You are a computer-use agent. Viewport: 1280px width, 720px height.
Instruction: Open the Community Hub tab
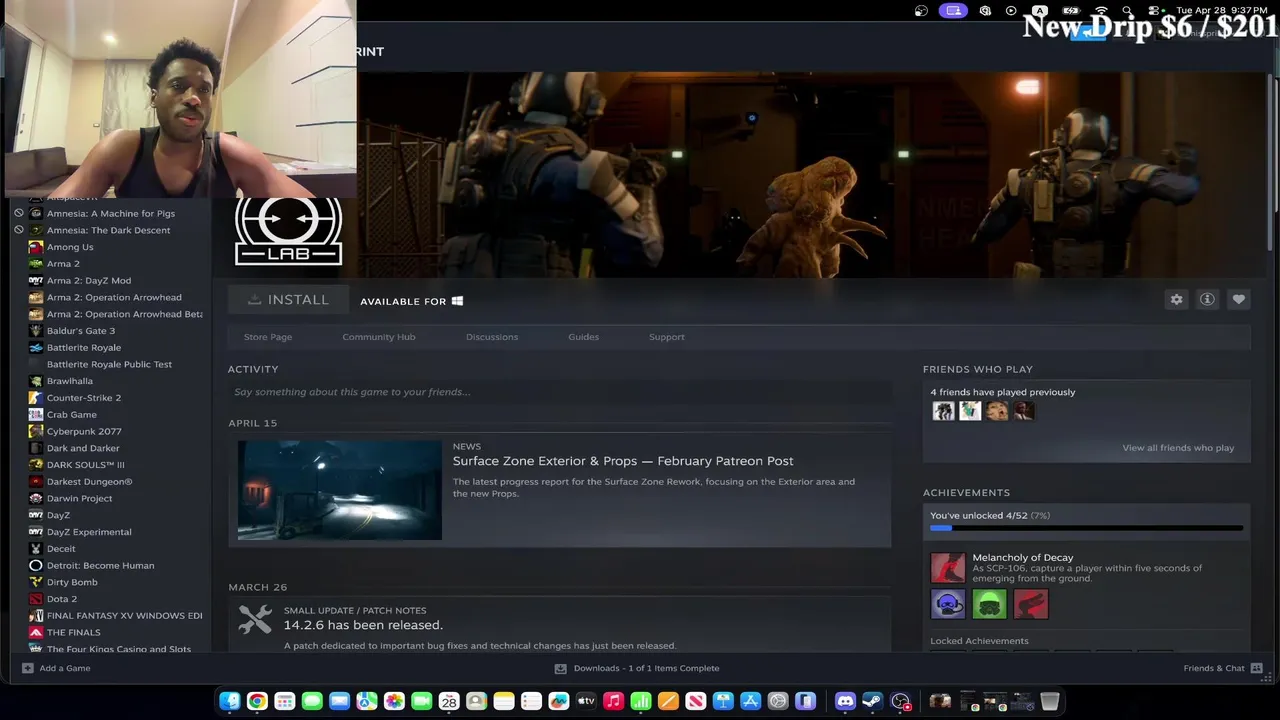click(379, 337)
